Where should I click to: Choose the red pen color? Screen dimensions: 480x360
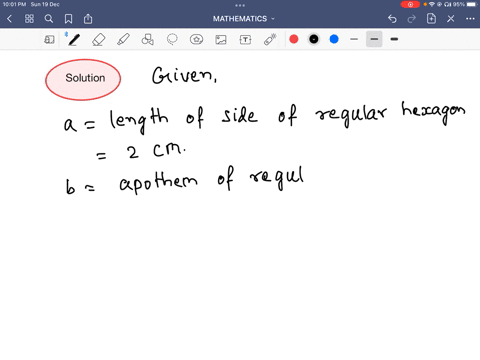pyautogui.click(x=294, y=39)
